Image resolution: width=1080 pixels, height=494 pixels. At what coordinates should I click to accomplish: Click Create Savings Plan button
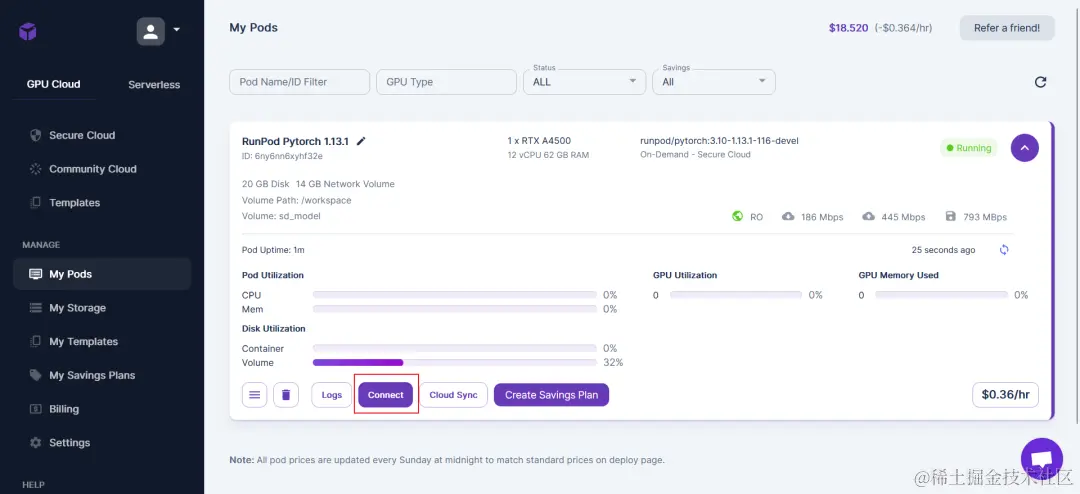point(551,395)
